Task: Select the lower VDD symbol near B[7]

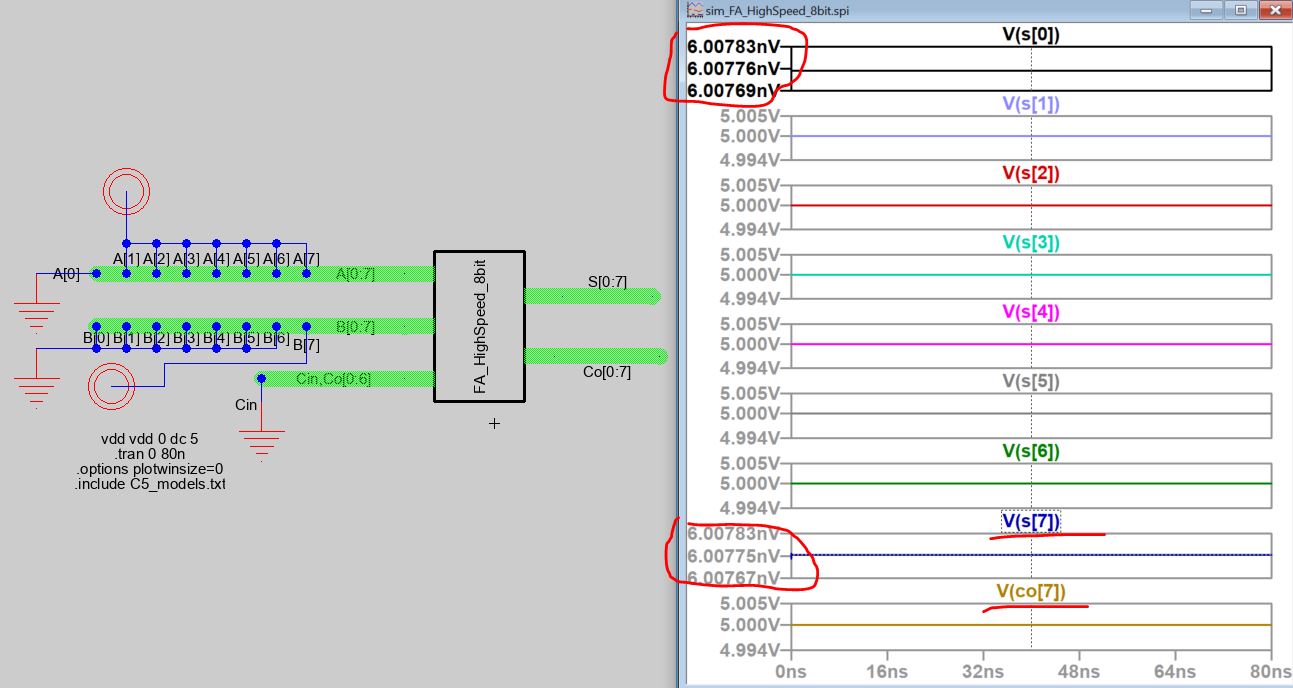Action: click(x=111, y=387)
